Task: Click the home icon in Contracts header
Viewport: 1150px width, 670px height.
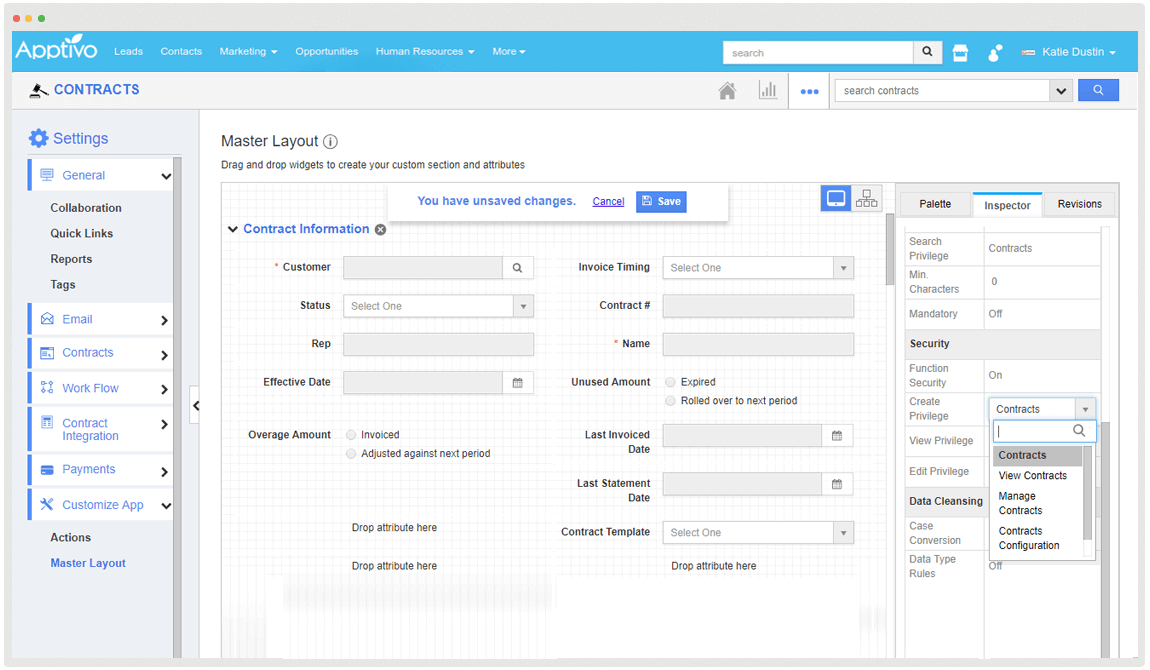Action: pyautogui.click(x=727, y=91)
